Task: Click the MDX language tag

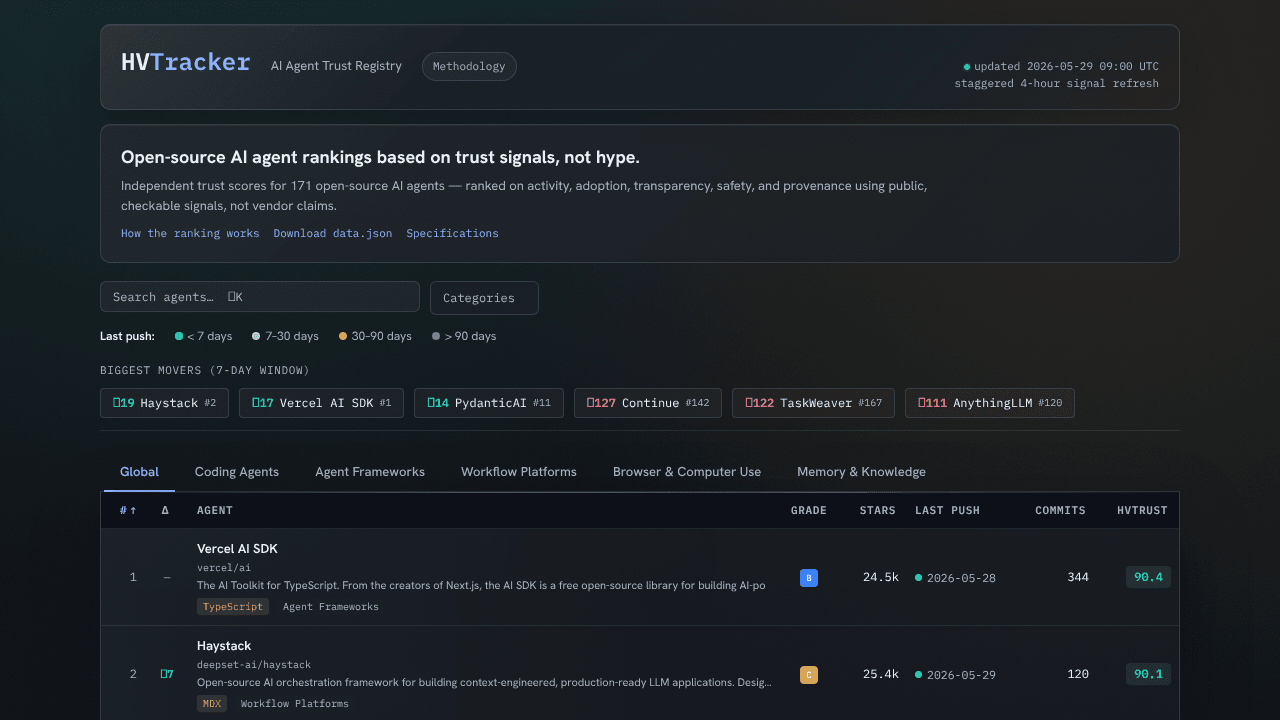Action: pos(212,704)
